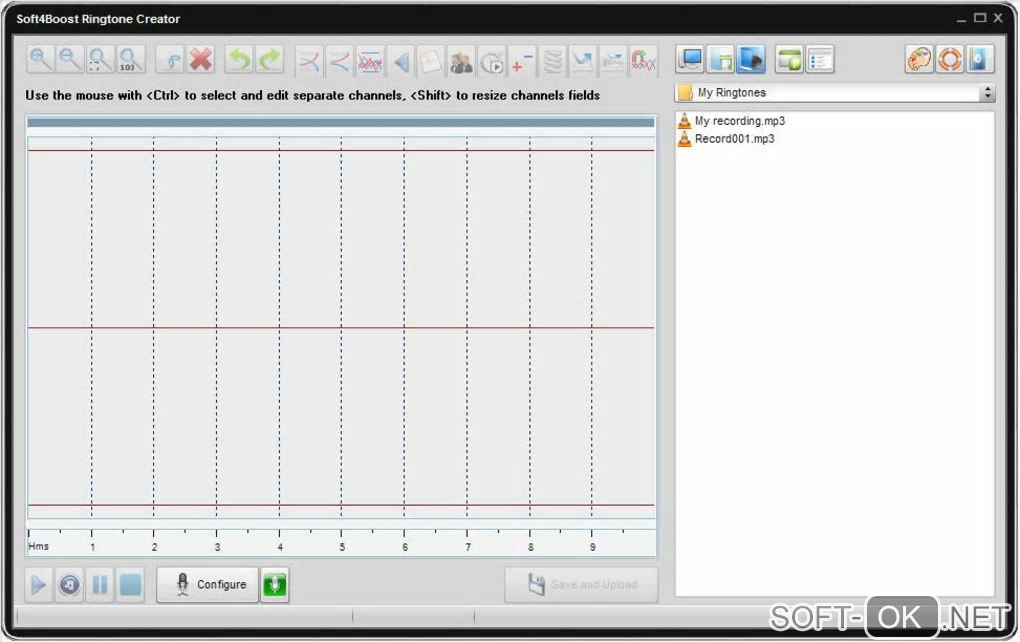
Task: Redo with the green right arrow
Action: pos(269,60)
